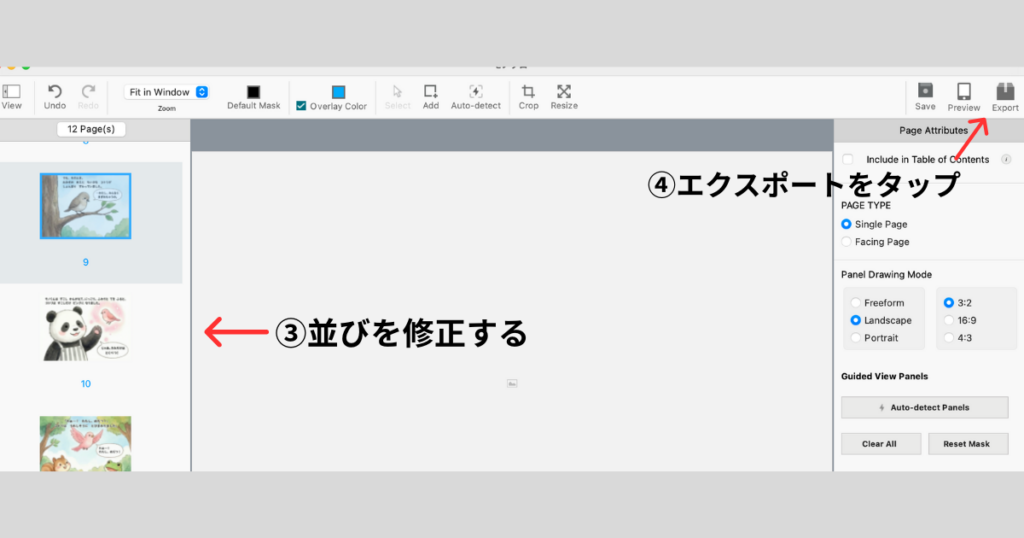The width and height of the screenshot is (1024, 538).
Task: Toggle the Overlay Color checkbox
Action: click(301, 106)
